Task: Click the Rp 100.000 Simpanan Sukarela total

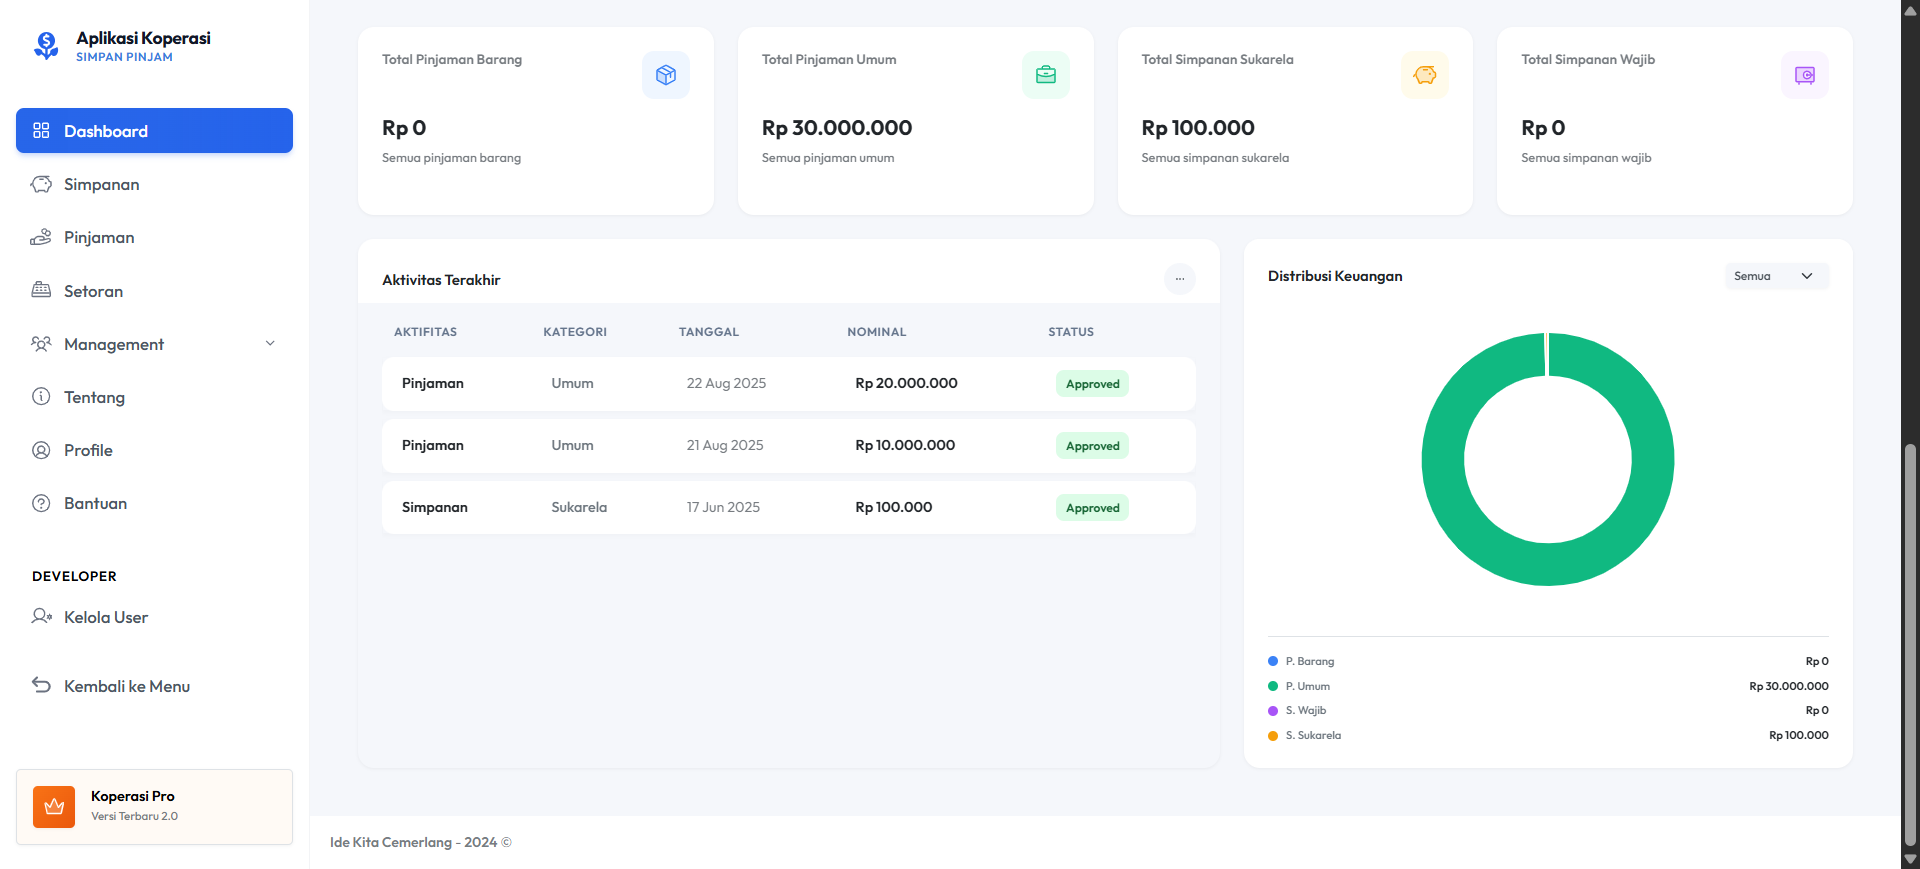Action: (x=1198, y=128)
